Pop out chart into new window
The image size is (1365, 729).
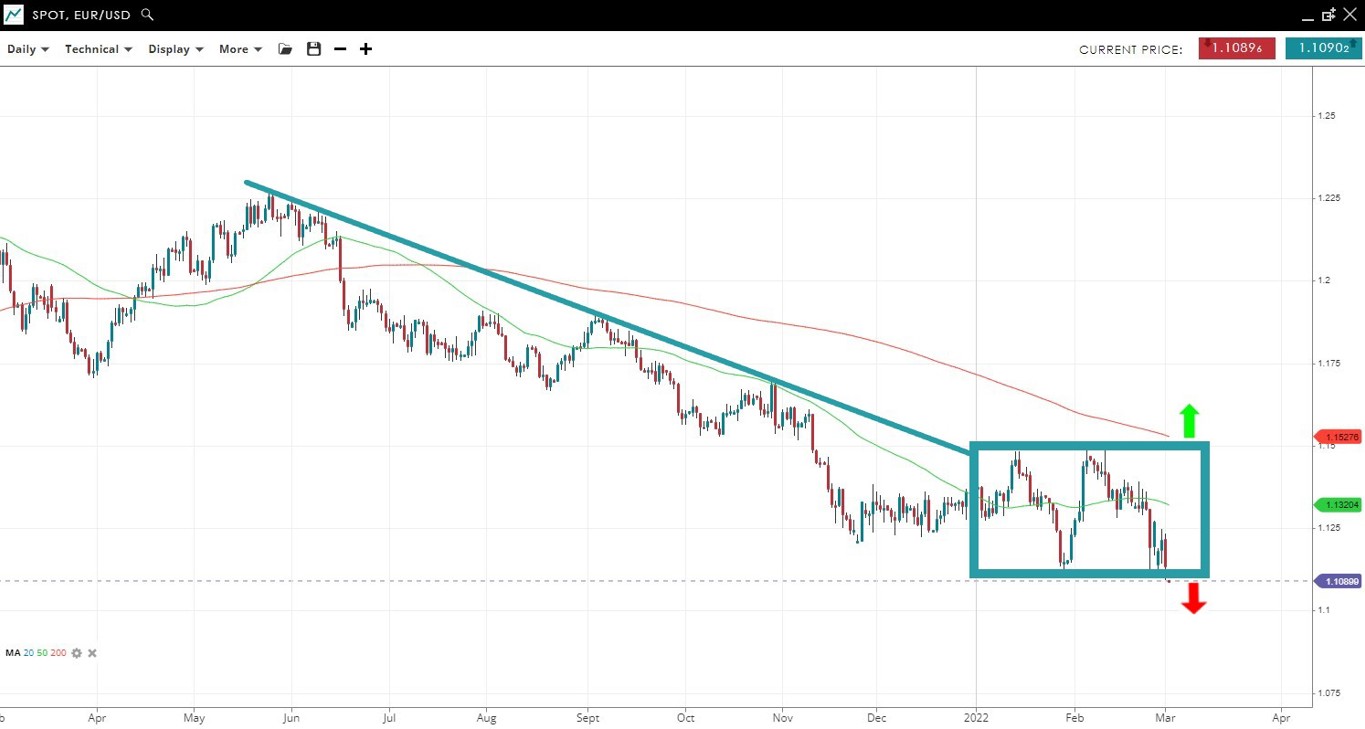point(1328,15)
